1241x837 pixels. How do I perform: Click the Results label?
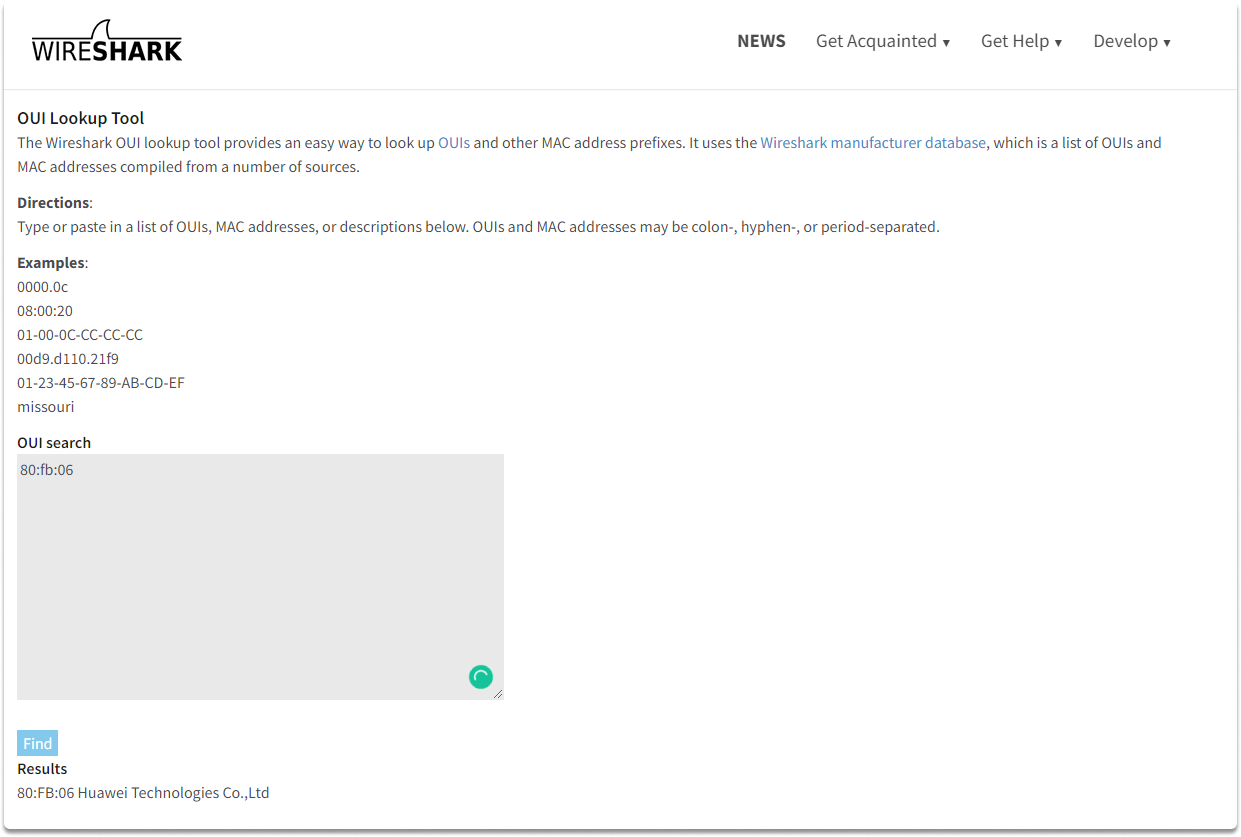coord(42,769)
